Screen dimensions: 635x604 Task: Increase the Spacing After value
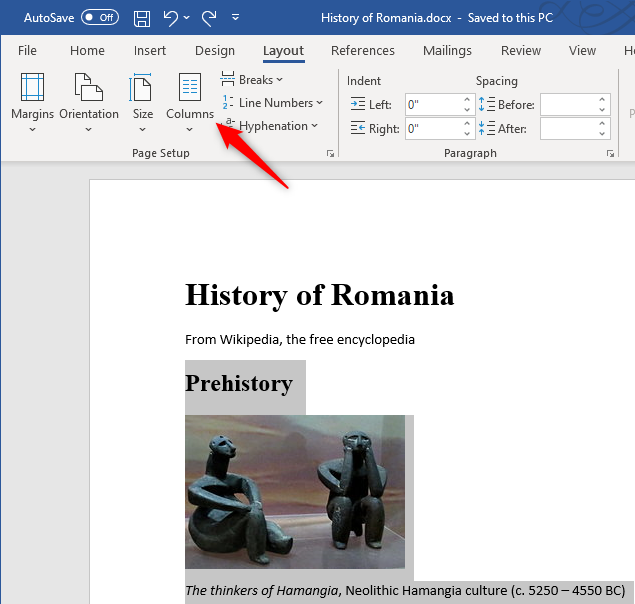(602, 123)
